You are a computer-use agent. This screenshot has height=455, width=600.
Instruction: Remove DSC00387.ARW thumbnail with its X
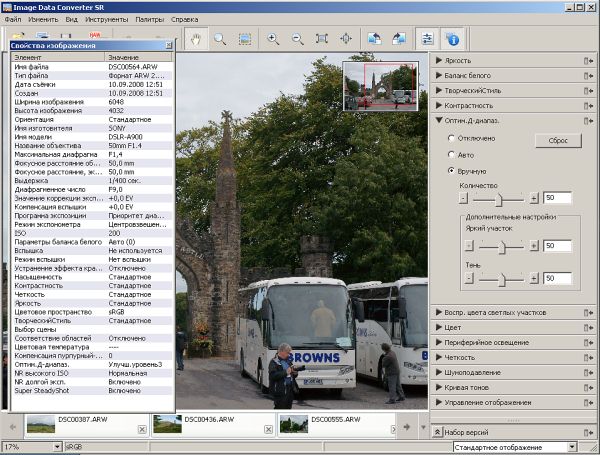click(x=142, y=429)
